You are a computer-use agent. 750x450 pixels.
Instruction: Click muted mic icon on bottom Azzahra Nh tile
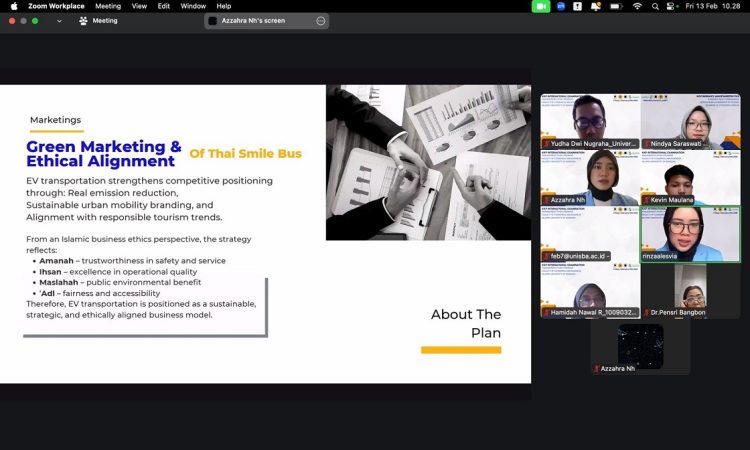[596, 369]
